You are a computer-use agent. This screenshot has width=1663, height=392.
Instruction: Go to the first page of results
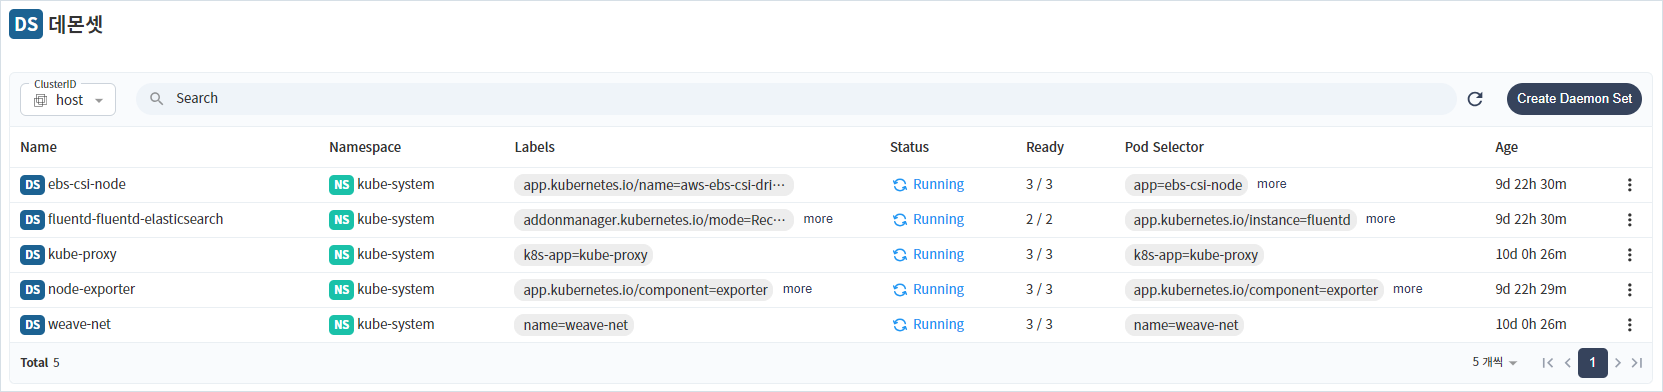tap(1547, 363)
